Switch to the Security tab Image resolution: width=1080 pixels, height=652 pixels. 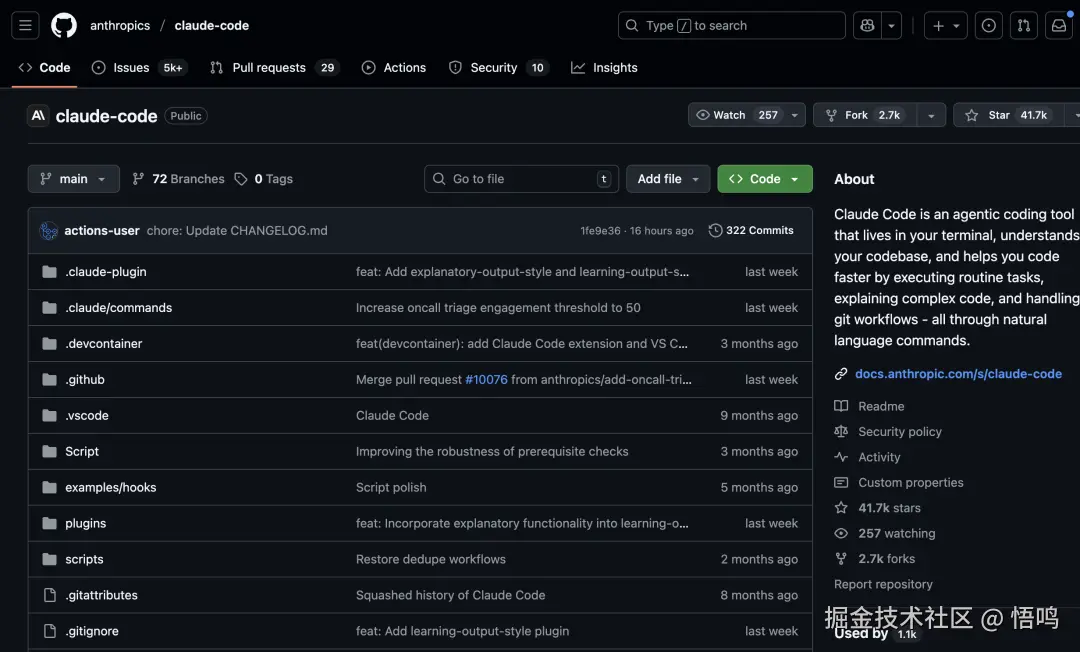498,67
